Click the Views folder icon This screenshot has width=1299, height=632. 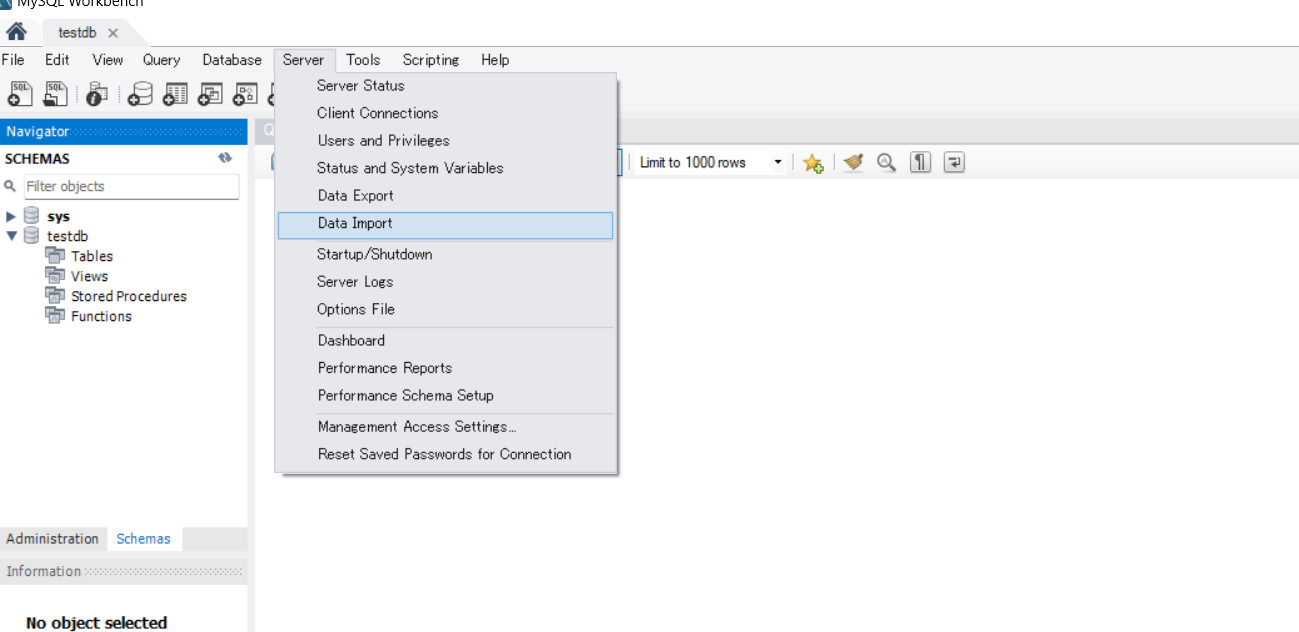[x=55, y=276]
